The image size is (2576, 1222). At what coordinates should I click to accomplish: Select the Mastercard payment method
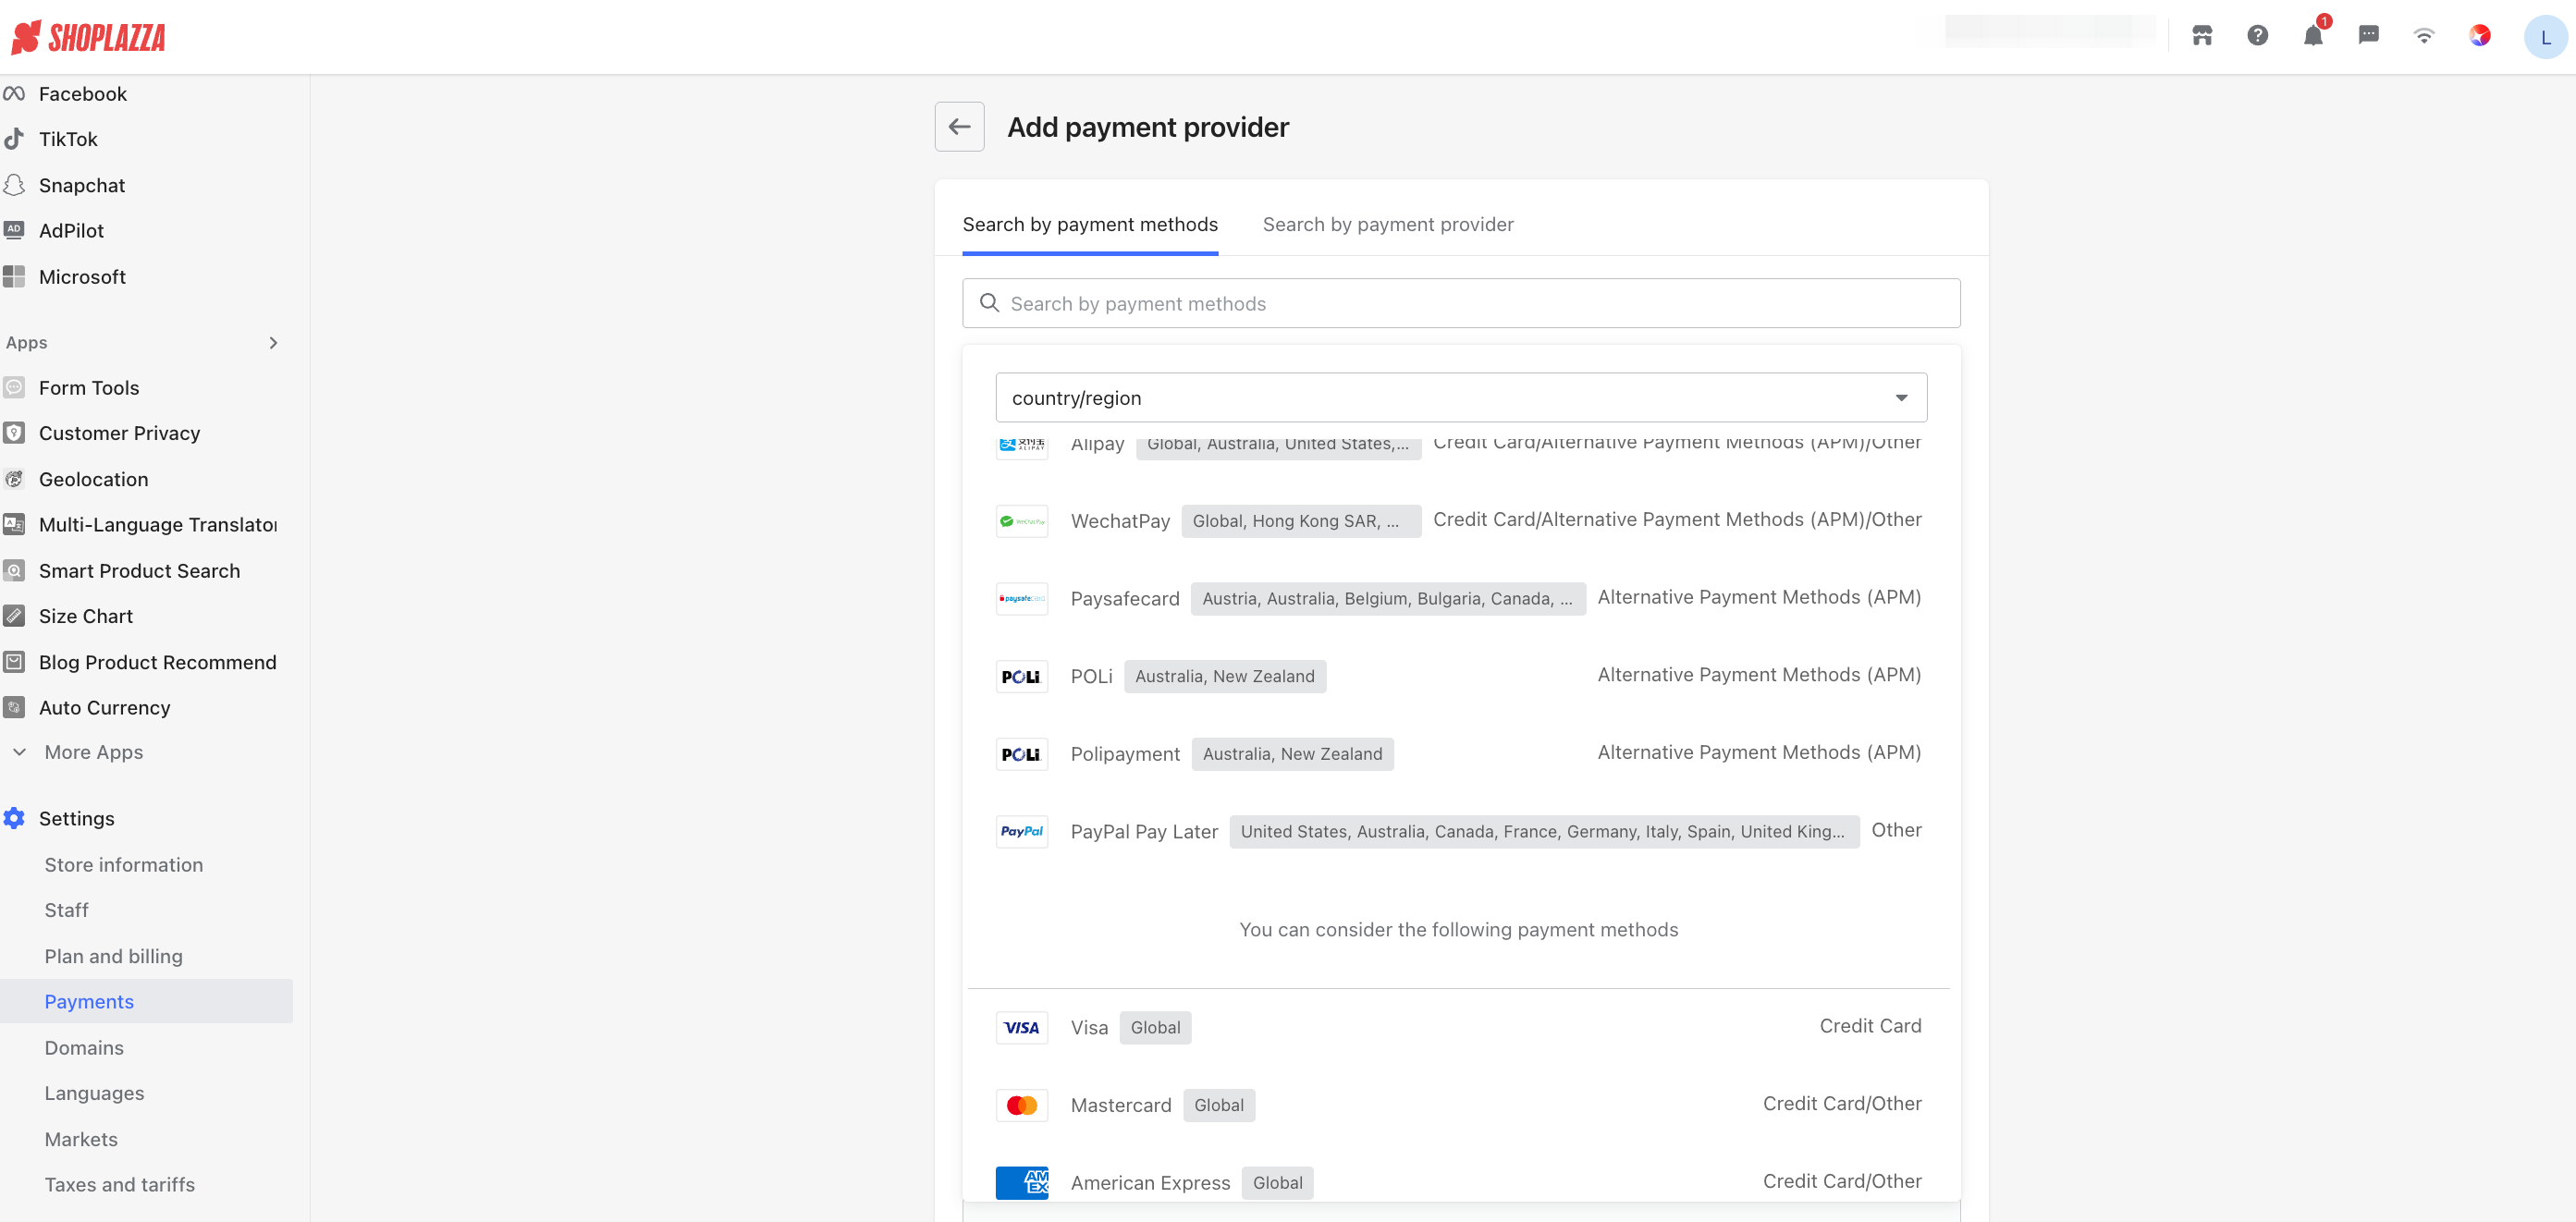1458,1105
